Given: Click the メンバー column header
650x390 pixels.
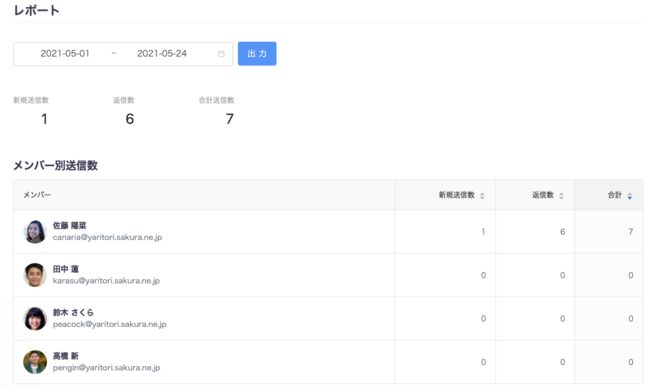Looking at the screenshot, I should tap(37, 195).
